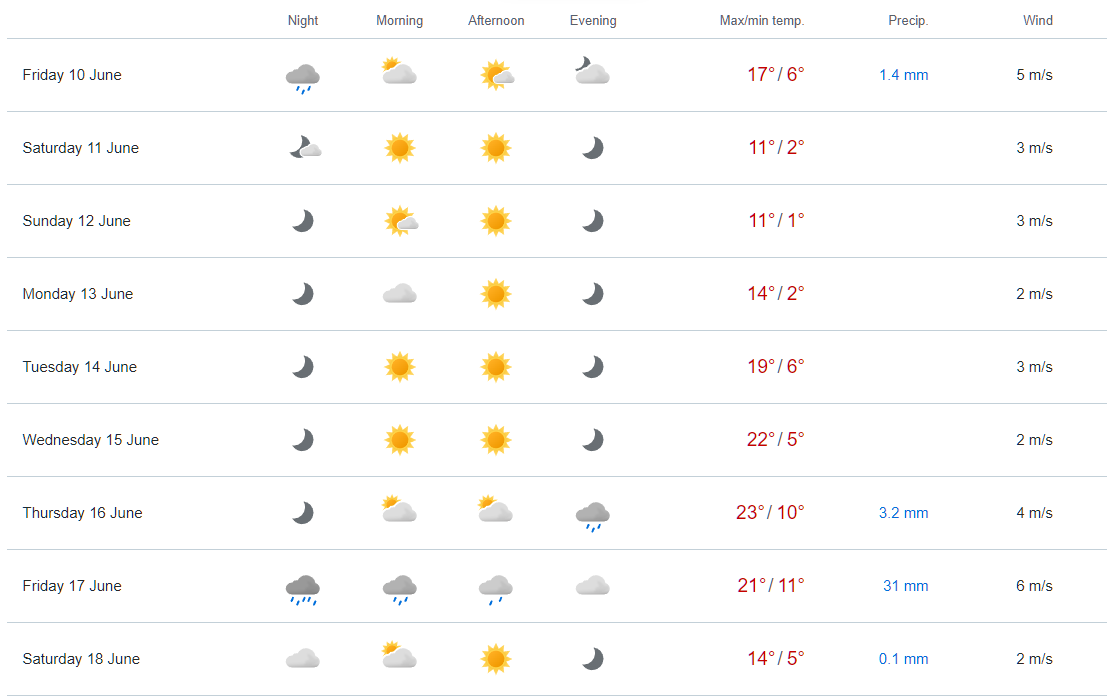Click the Precip. column header
The height and width of the screenshot is (699, 1107).
(x=908, y=20)
